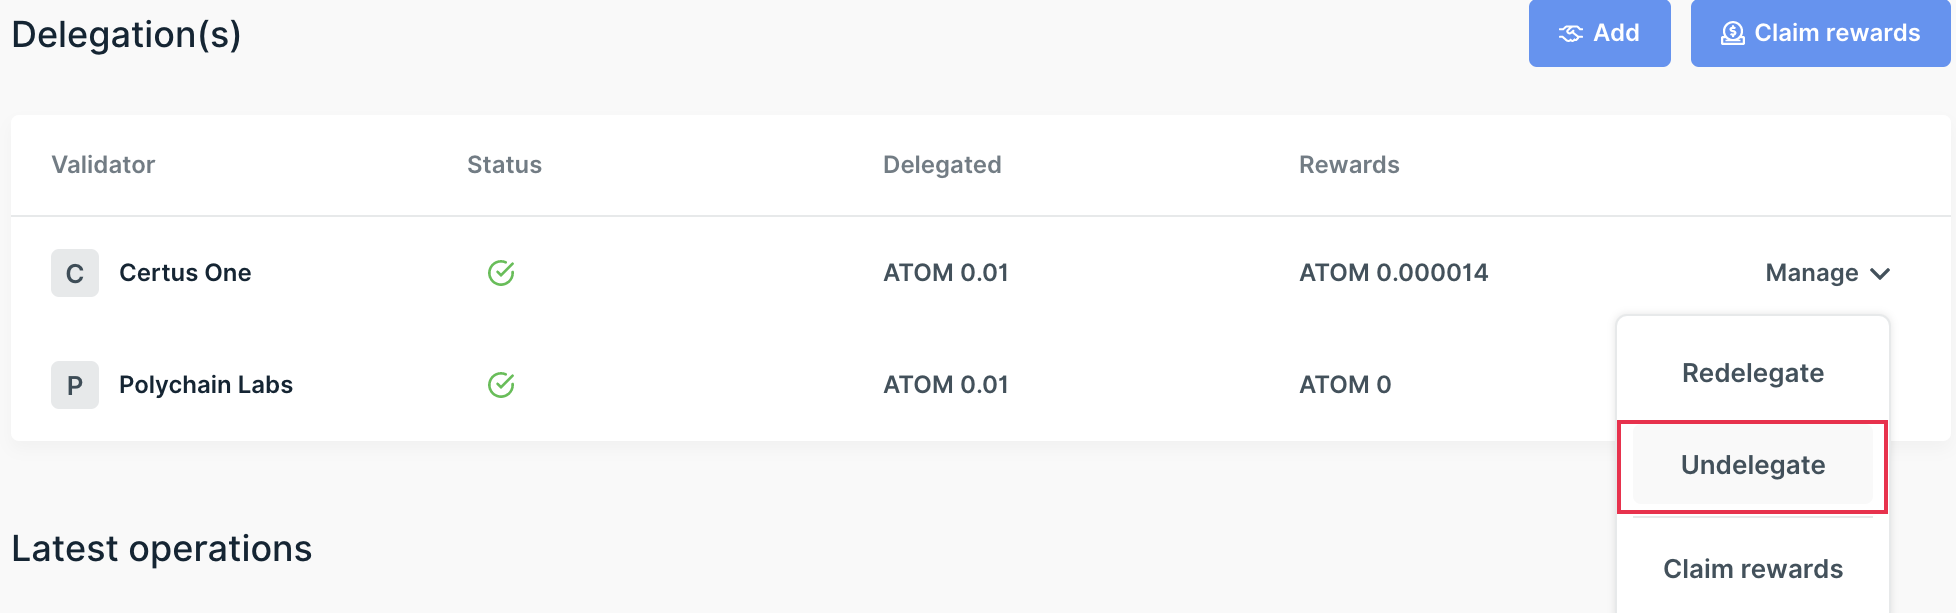Open the Polychain Labs validator name
This screenshot has width=1956, height=613.
point(206,385)
